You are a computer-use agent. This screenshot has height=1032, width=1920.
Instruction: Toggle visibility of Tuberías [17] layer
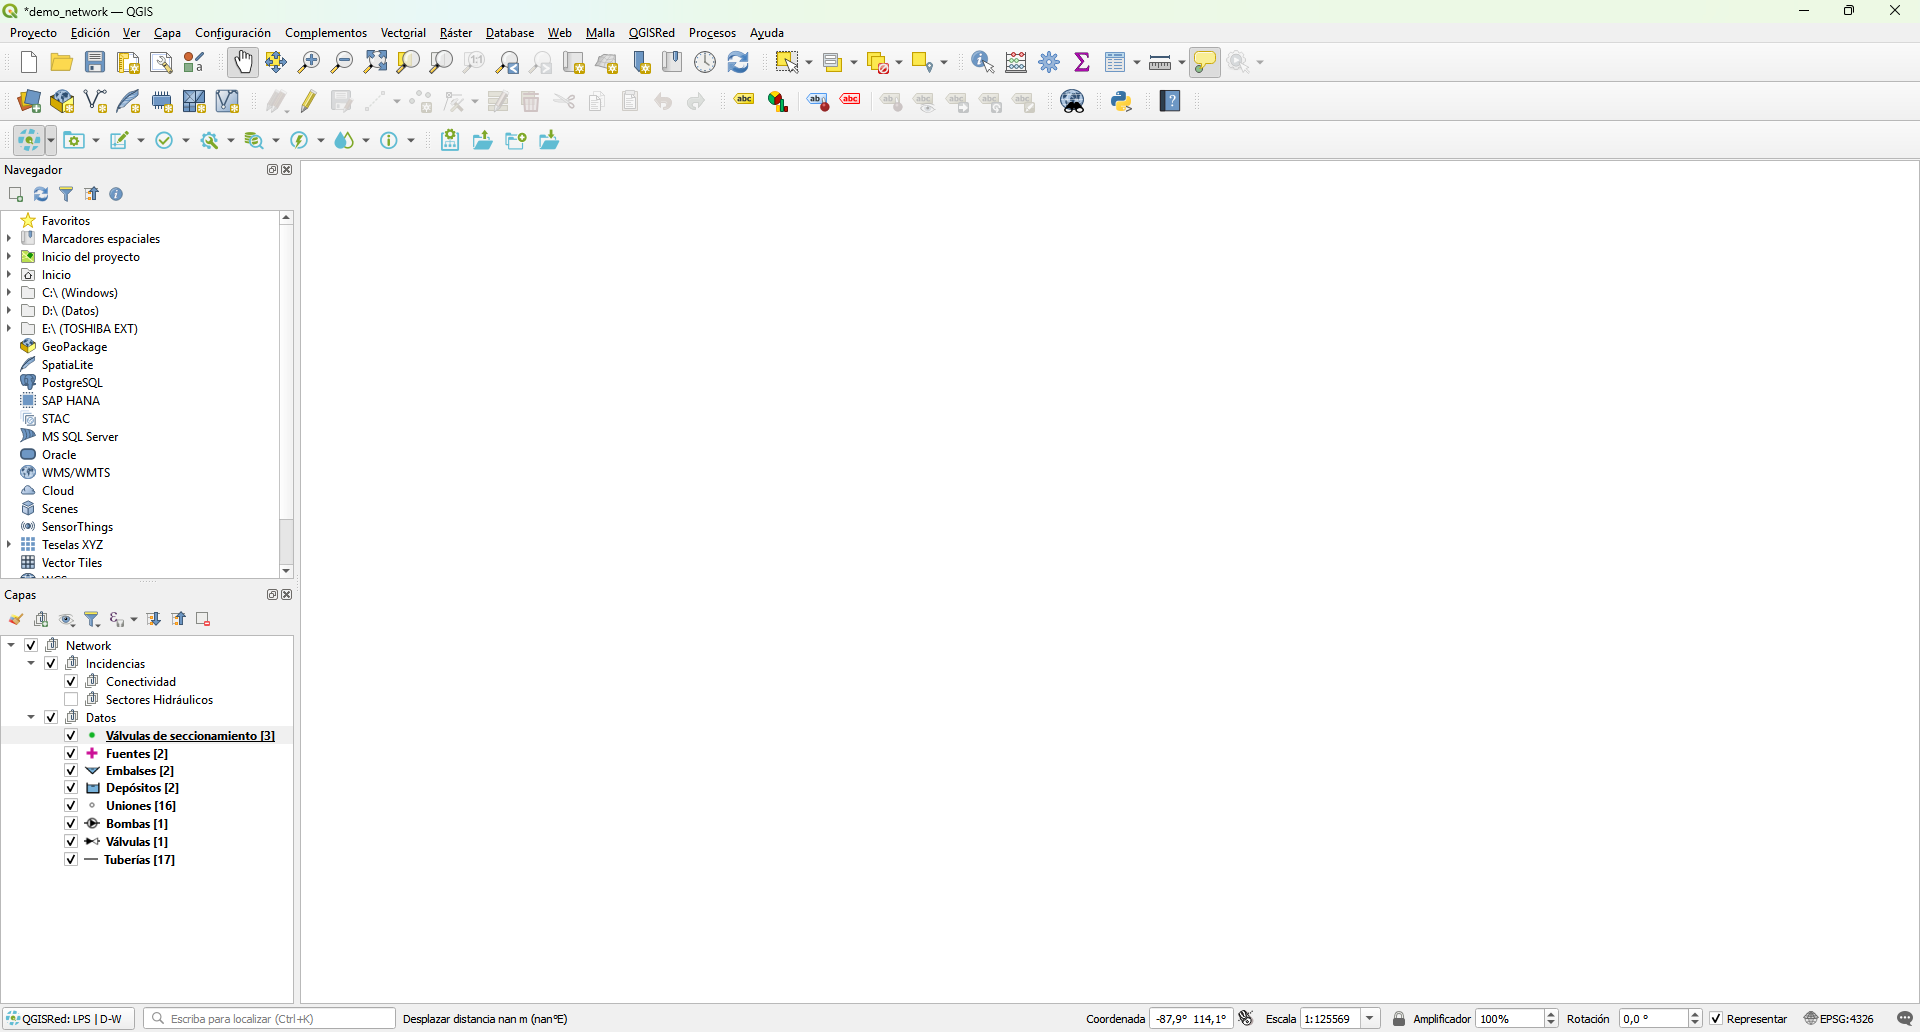71,860
